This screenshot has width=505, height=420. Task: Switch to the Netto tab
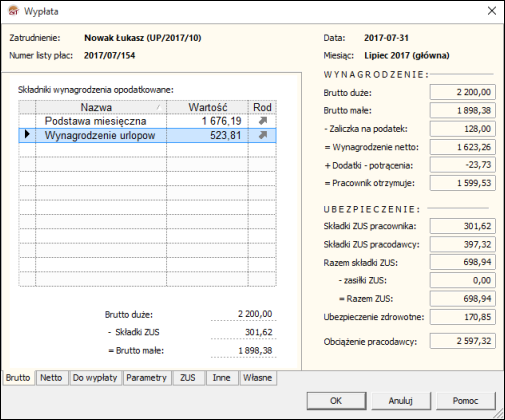pos(51,378)
